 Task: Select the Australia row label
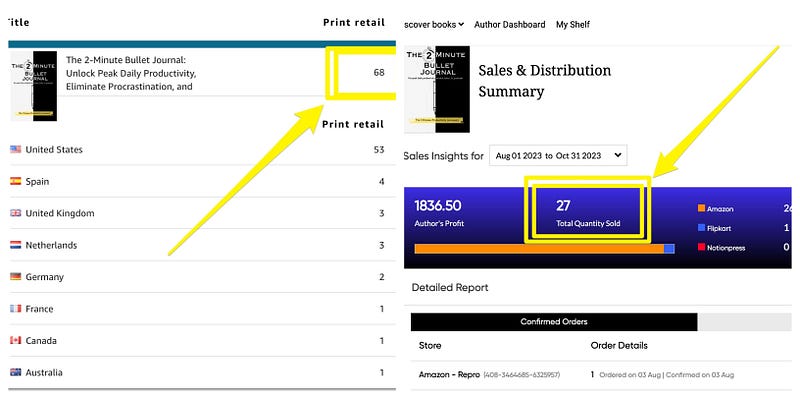click(x=44, y=372)
